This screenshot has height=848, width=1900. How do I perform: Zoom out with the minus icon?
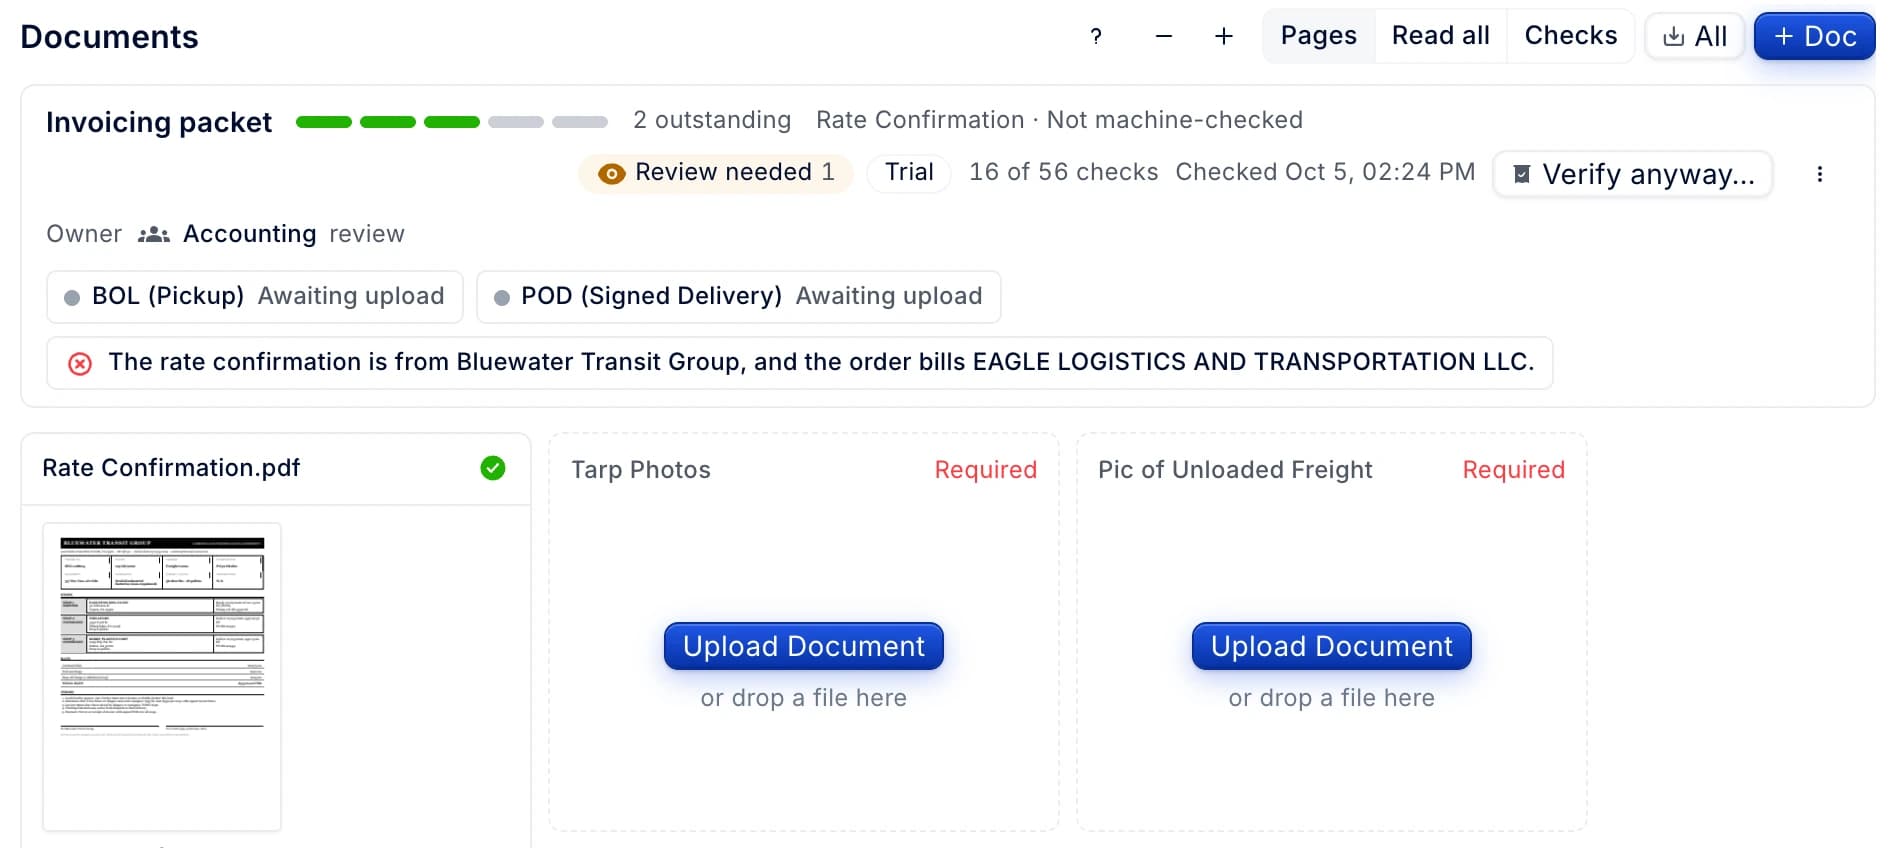(x=1163, y=36)
